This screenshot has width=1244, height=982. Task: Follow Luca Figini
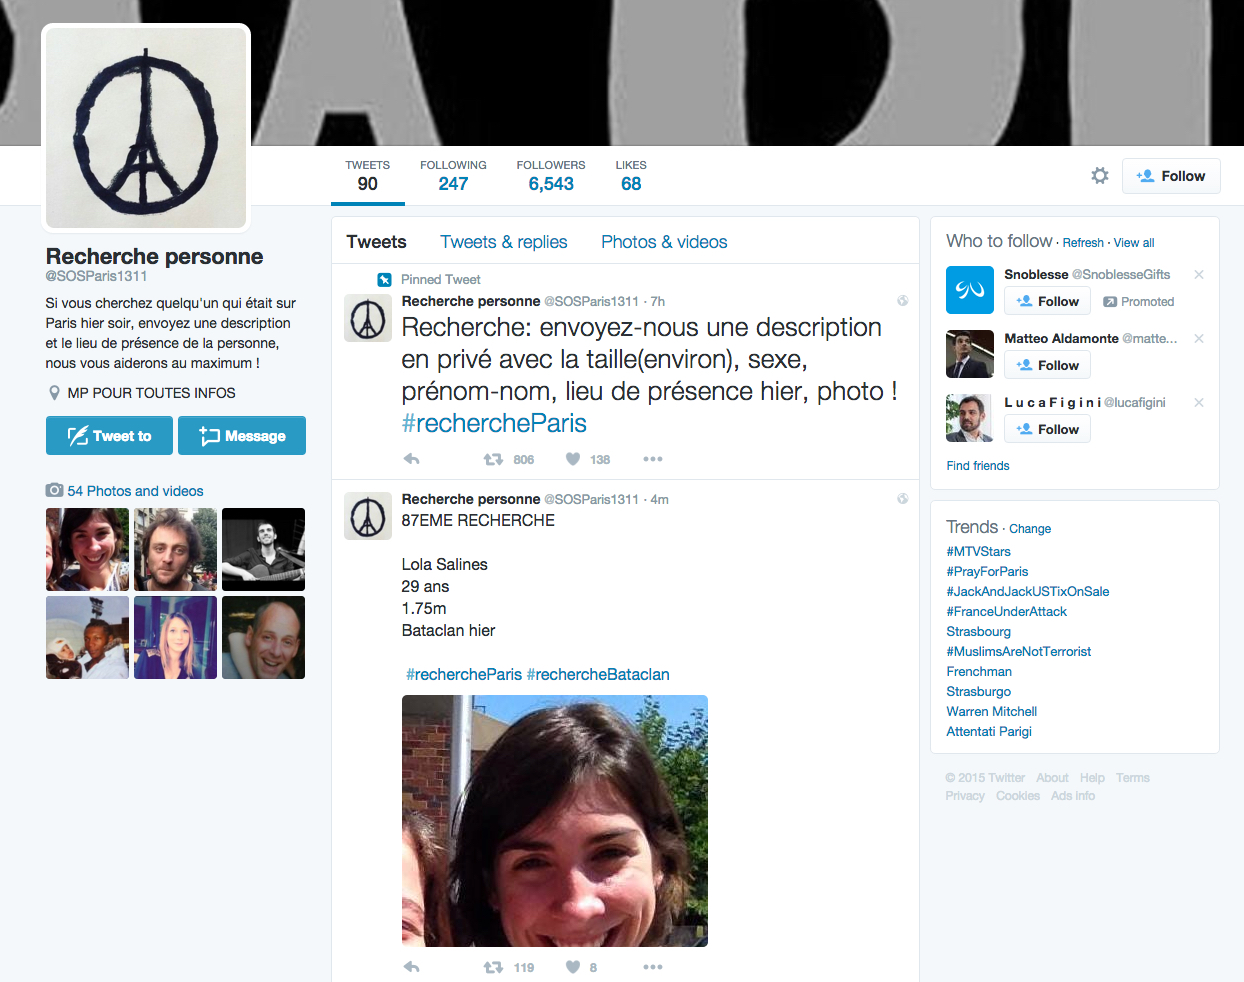[1047, 429]
